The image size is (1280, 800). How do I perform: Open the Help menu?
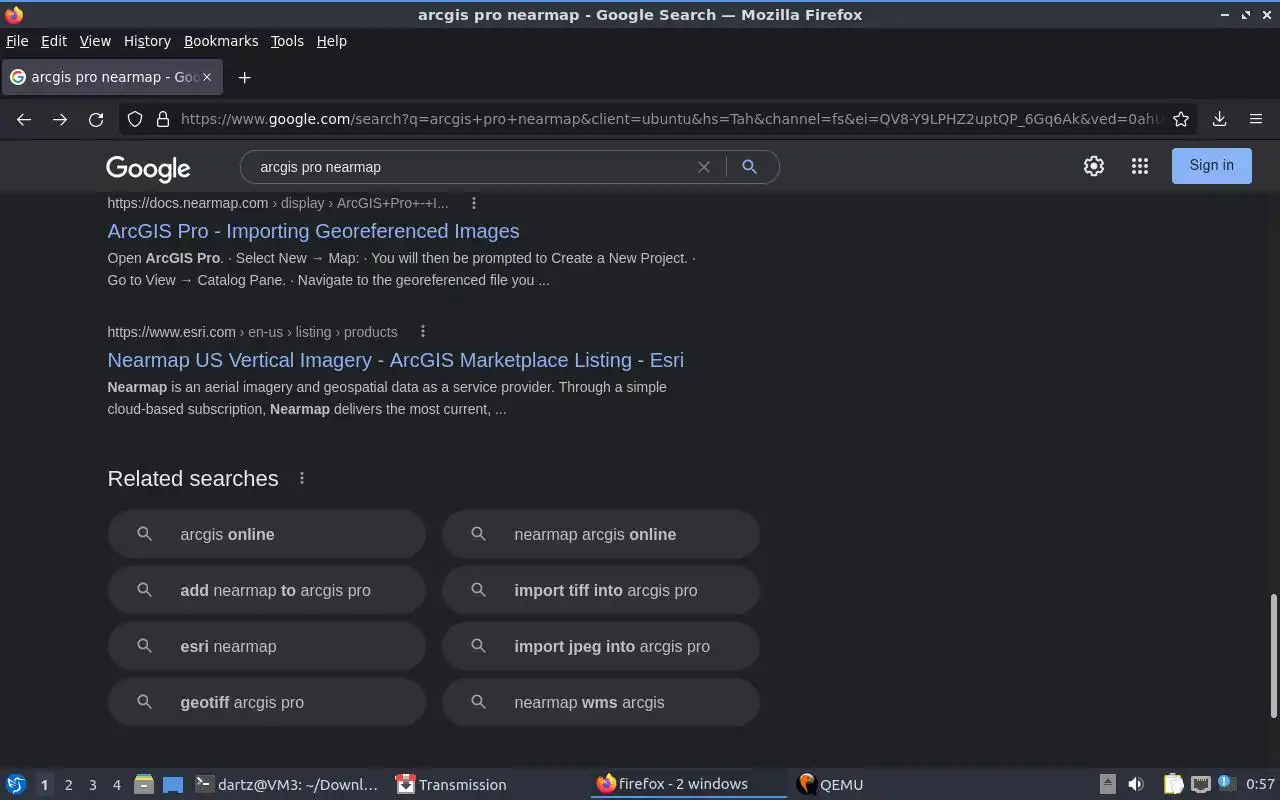331,41
